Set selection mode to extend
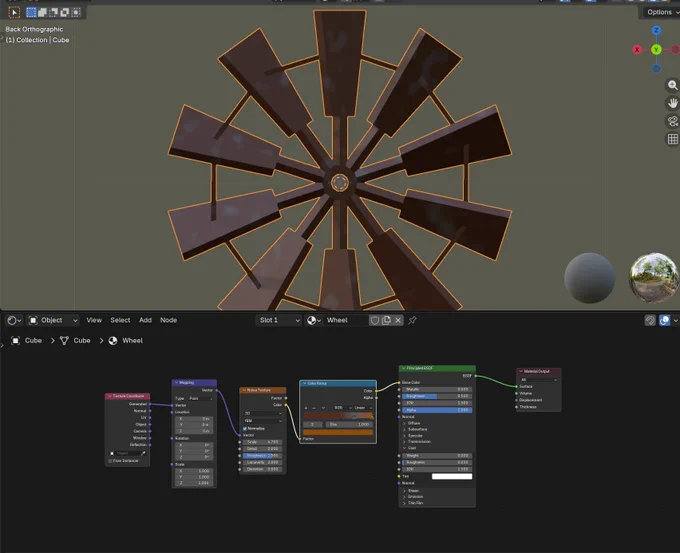Image resolution: width=680 pixels, height=553 pixels. 42,12
